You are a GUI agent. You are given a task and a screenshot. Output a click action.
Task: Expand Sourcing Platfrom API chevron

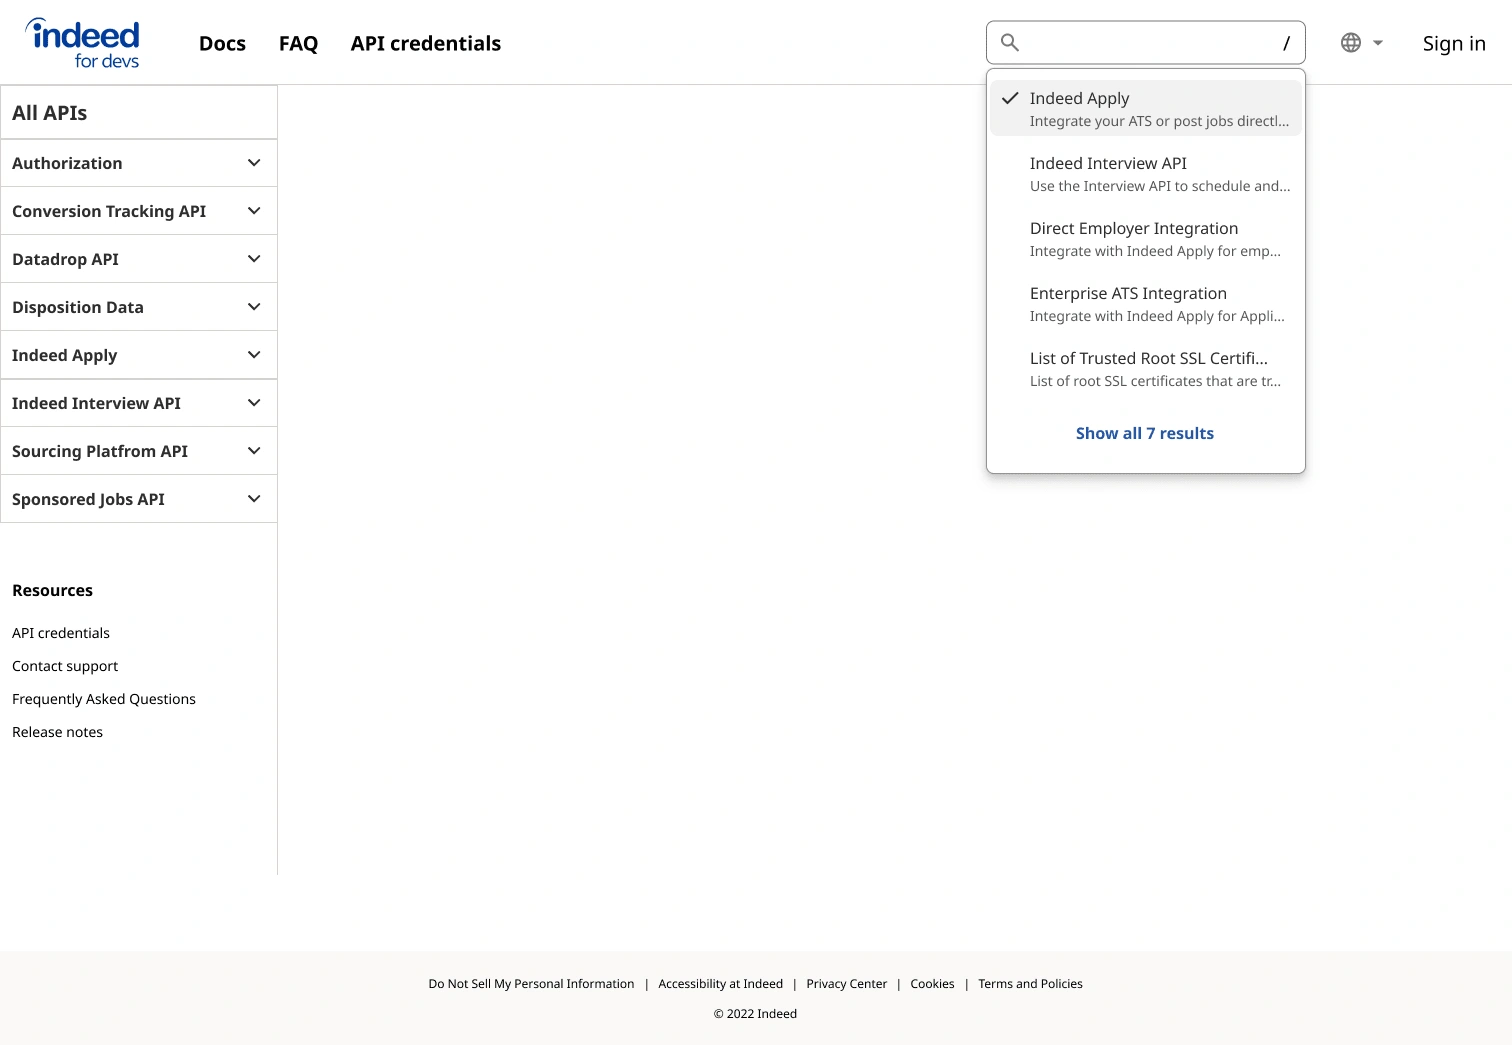coord(254,451)
